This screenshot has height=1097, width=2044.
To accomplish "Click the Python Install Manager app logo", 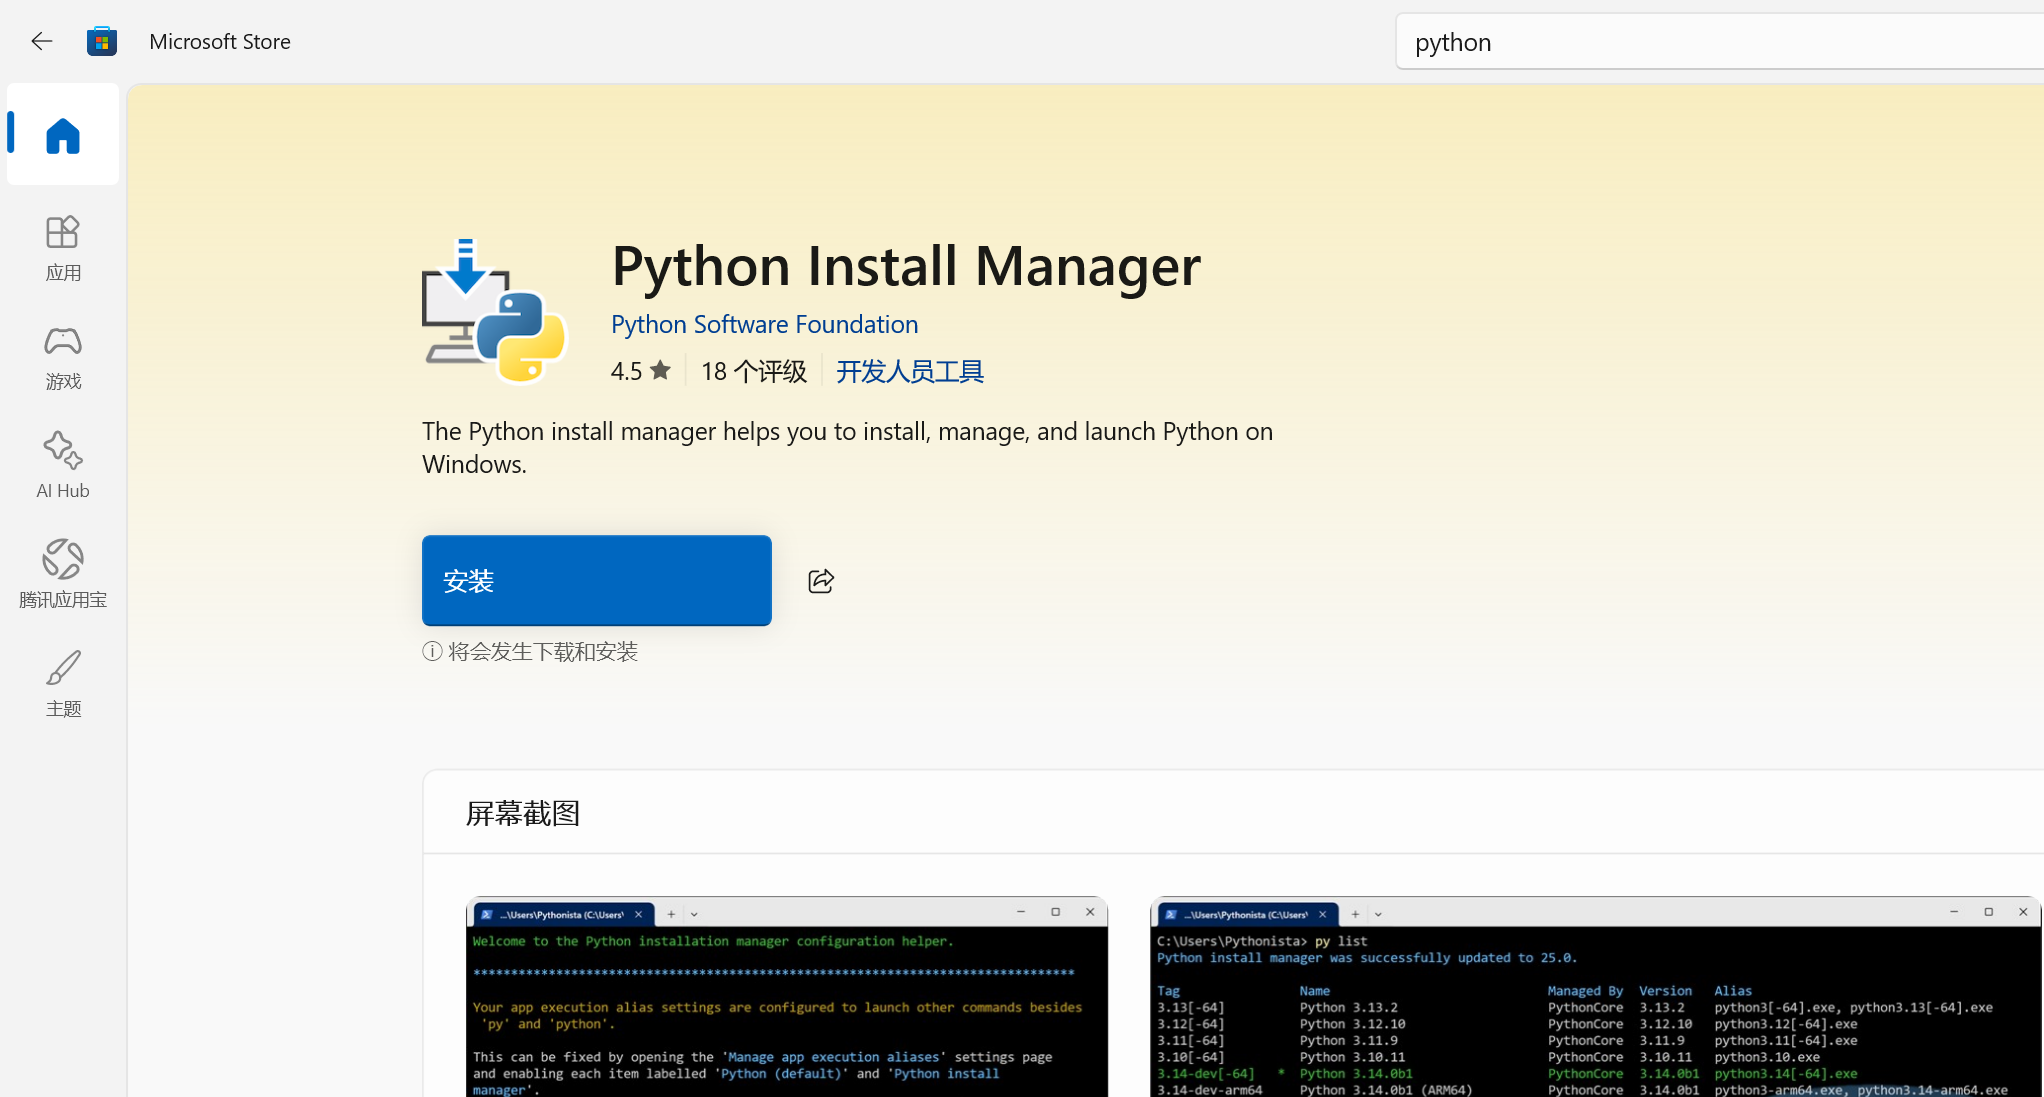I will 494,311.
